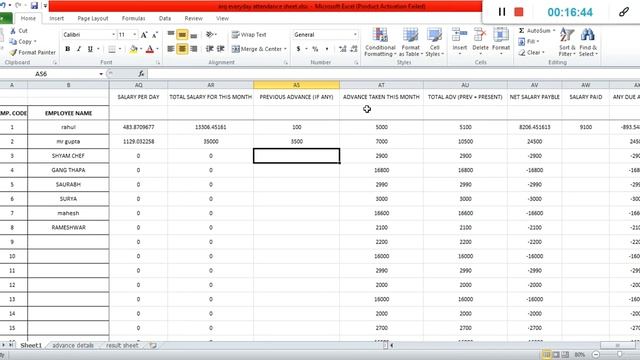The image size is (640, 360).
Task: Toggle Align Text Right
Action: tap(193, 49)
